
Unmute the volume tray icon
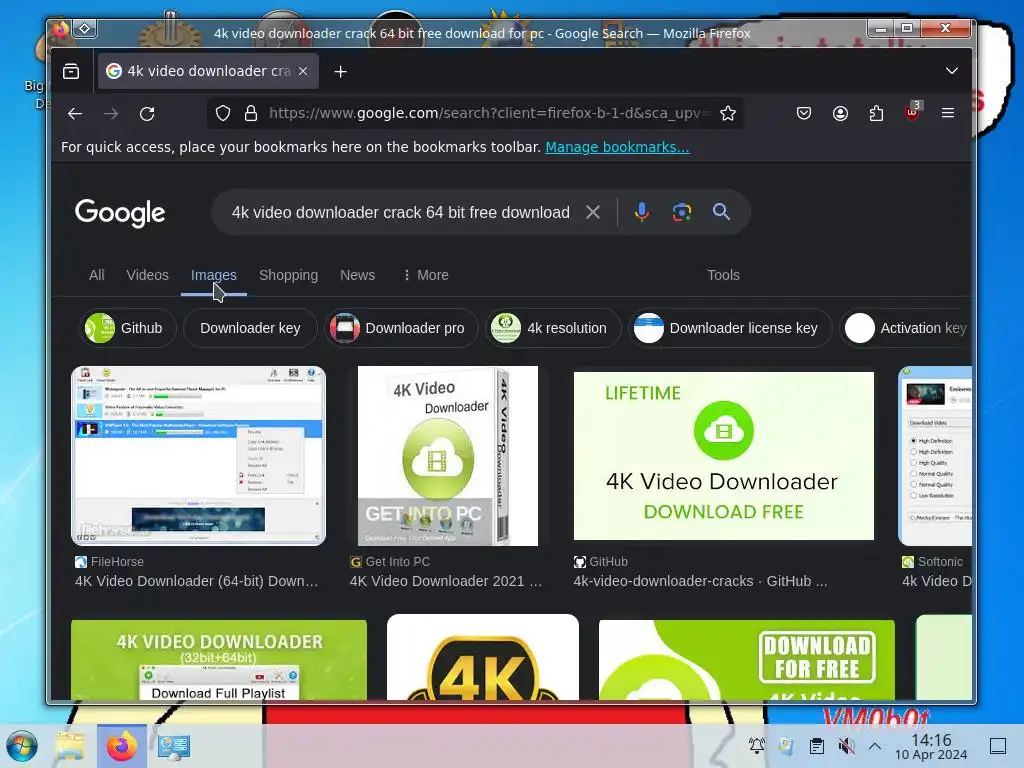(x=846, y=746)
